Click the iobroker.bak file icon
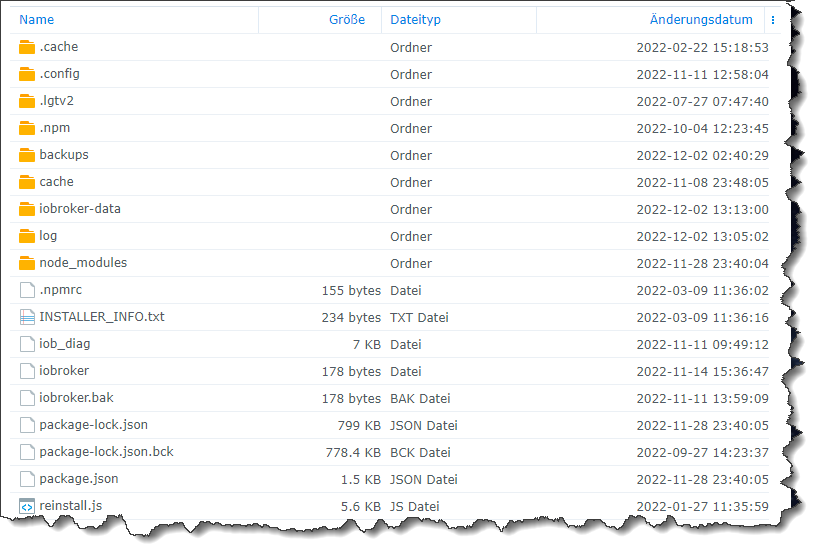This screenshot has height=558, width=828. click(27, 398)
